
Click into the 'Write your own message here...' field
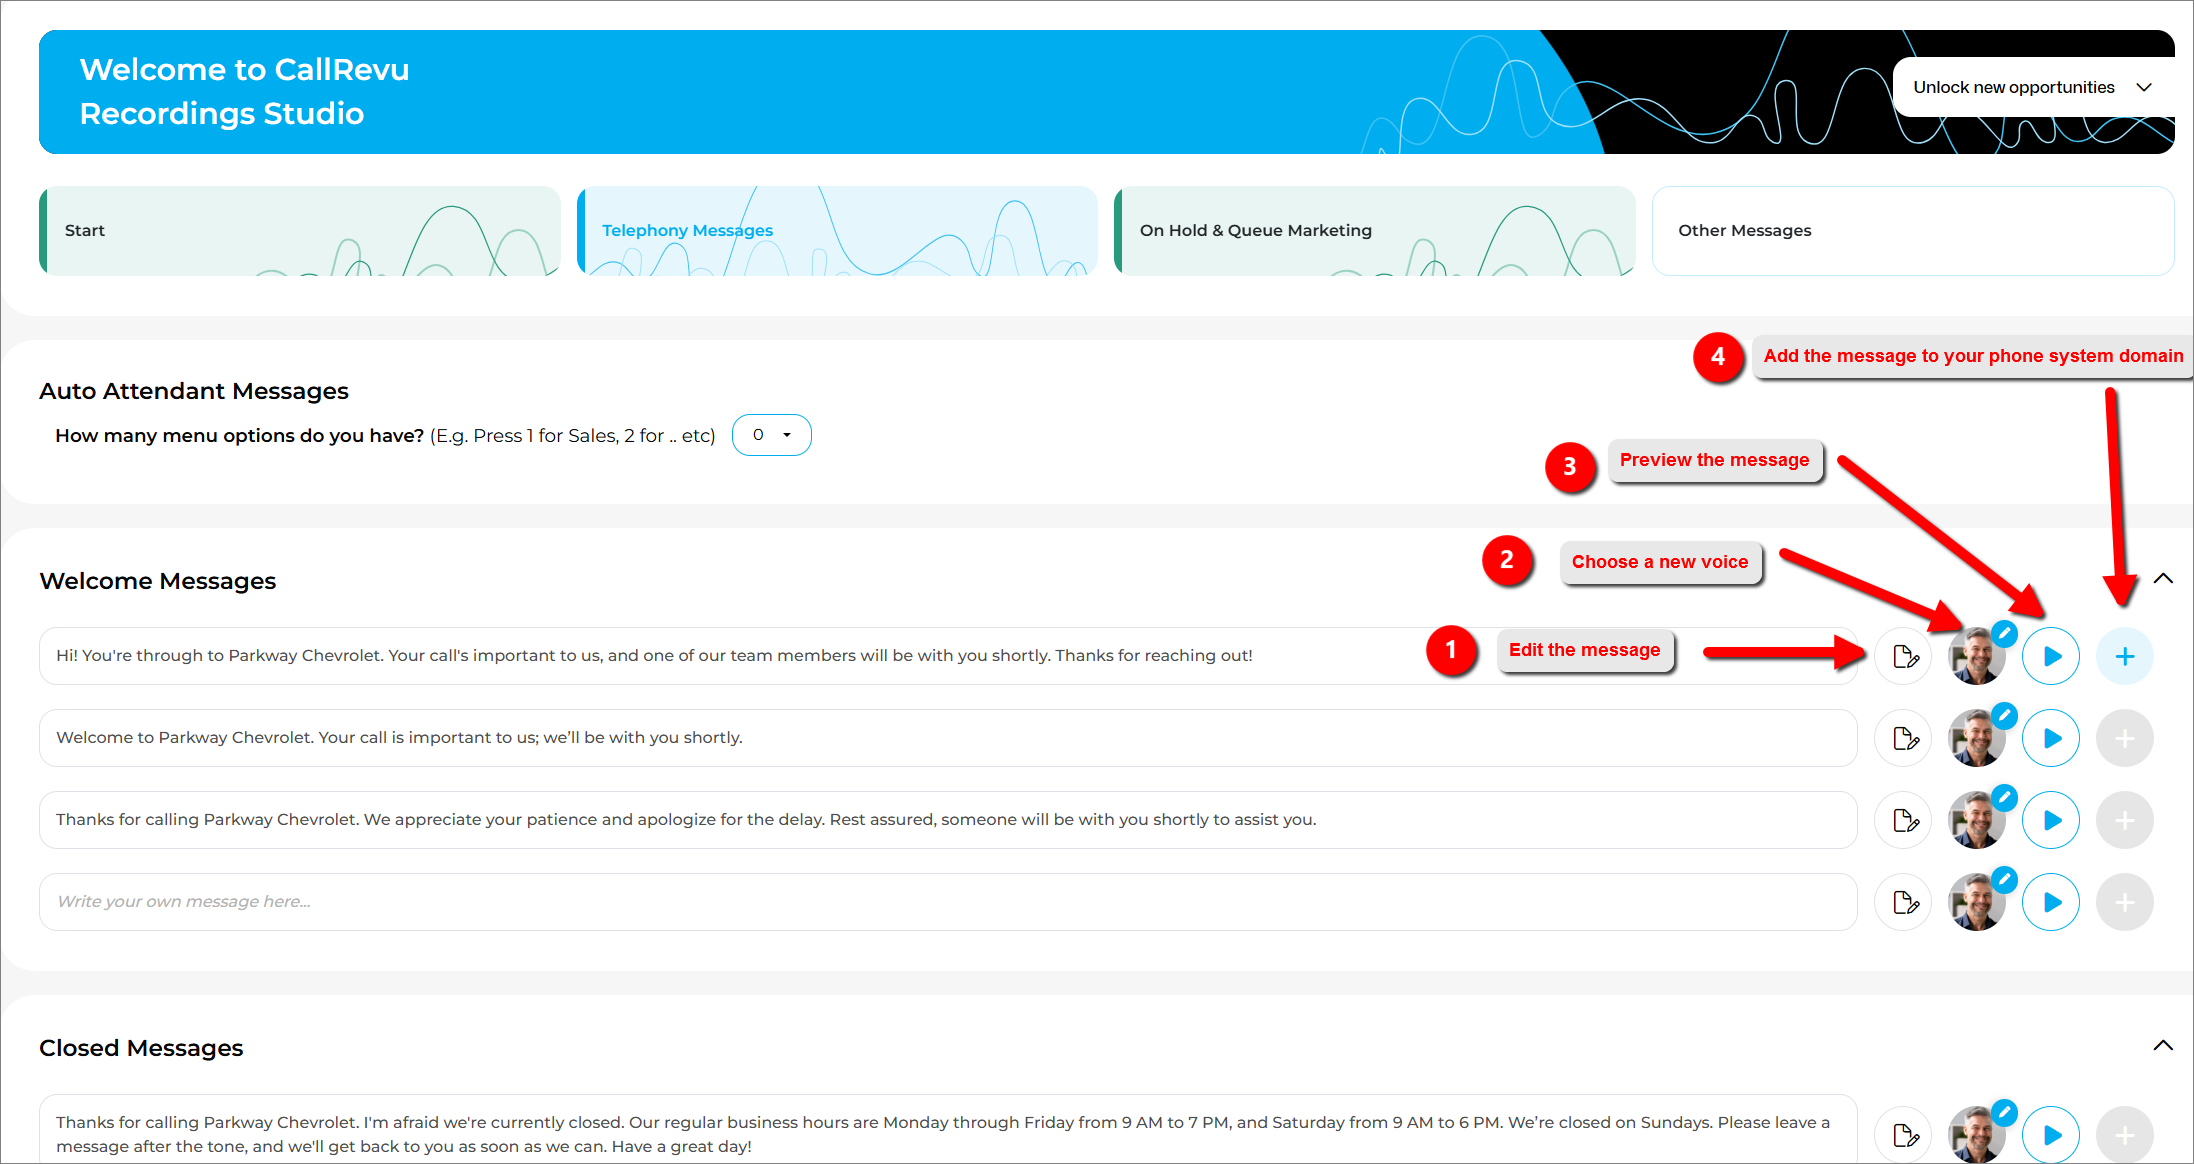(948, 902)
